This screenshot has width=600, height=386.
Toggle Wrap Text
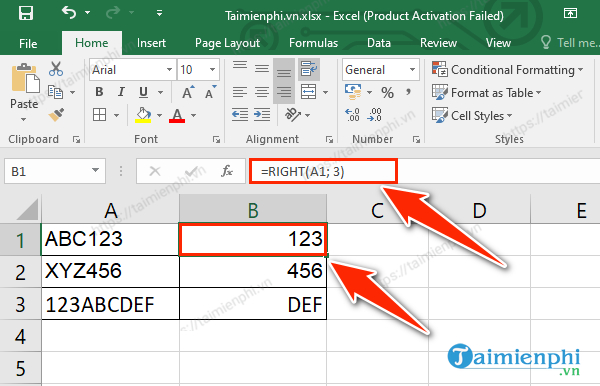(309, 69)
